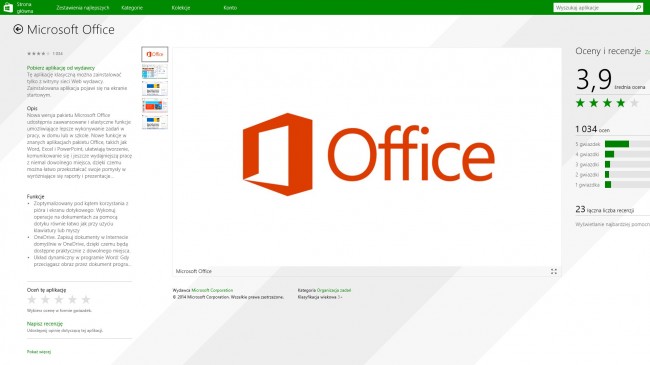Screen dimensions: 650x365
Task: Rate the app five stars
Action: (x=86, y=299)
